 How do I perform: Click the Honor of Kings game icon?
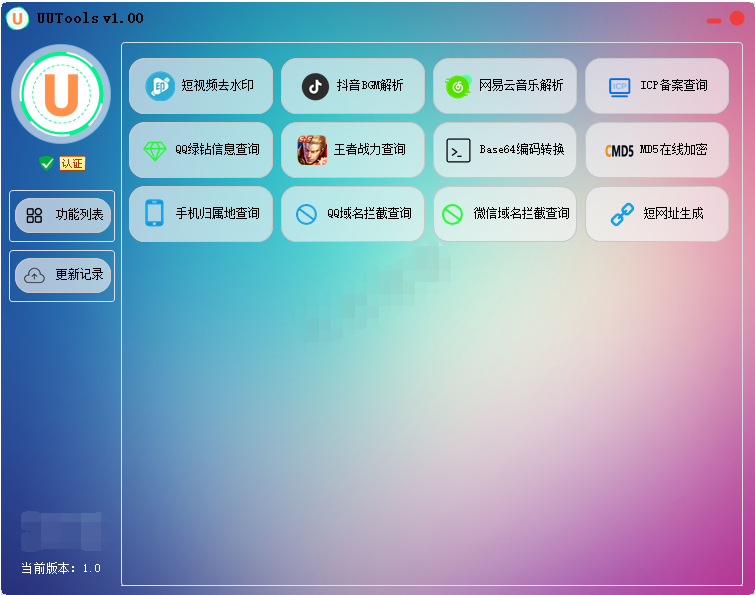(x=312, y=150)
